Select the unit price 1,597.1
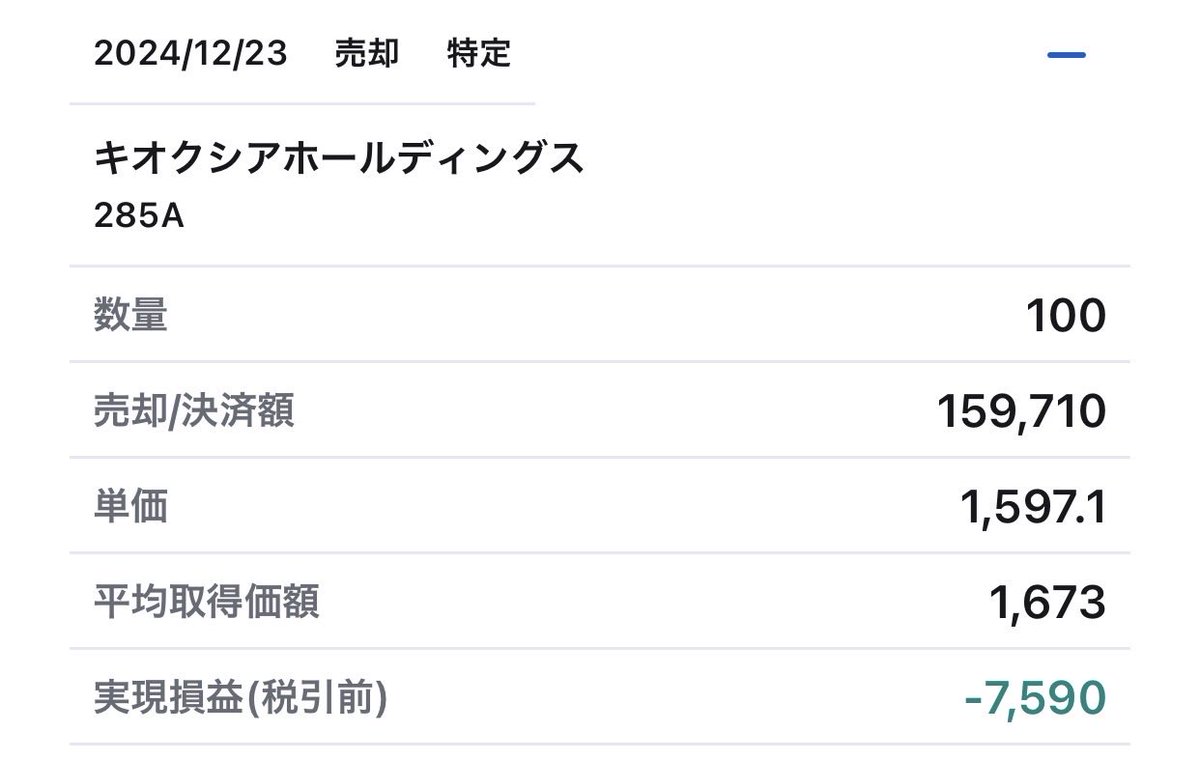 [x=1033, y=507]
